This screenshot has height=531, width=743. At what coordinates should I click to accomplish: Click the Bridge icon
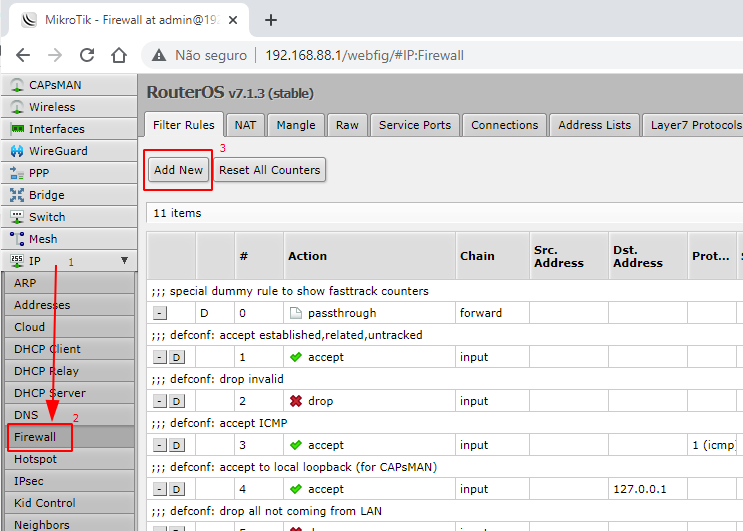click(17, 195)
